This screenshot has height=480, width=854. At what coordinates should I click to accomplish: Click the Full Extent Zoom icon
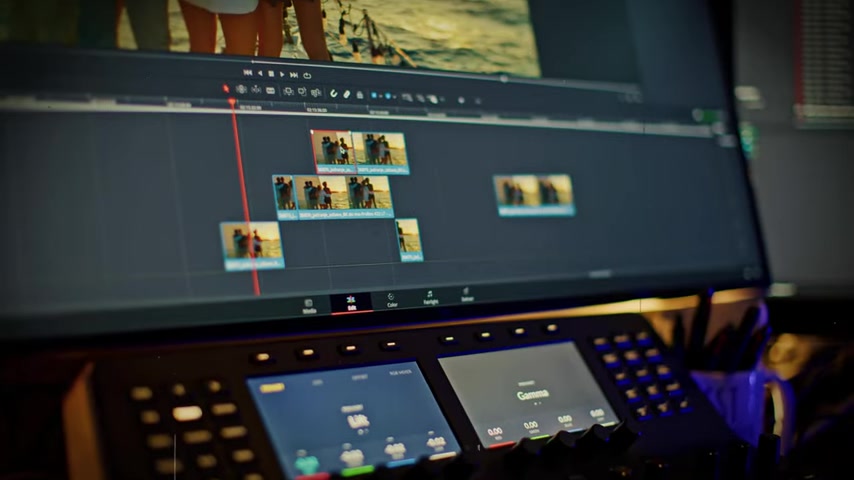click(407, 98)
